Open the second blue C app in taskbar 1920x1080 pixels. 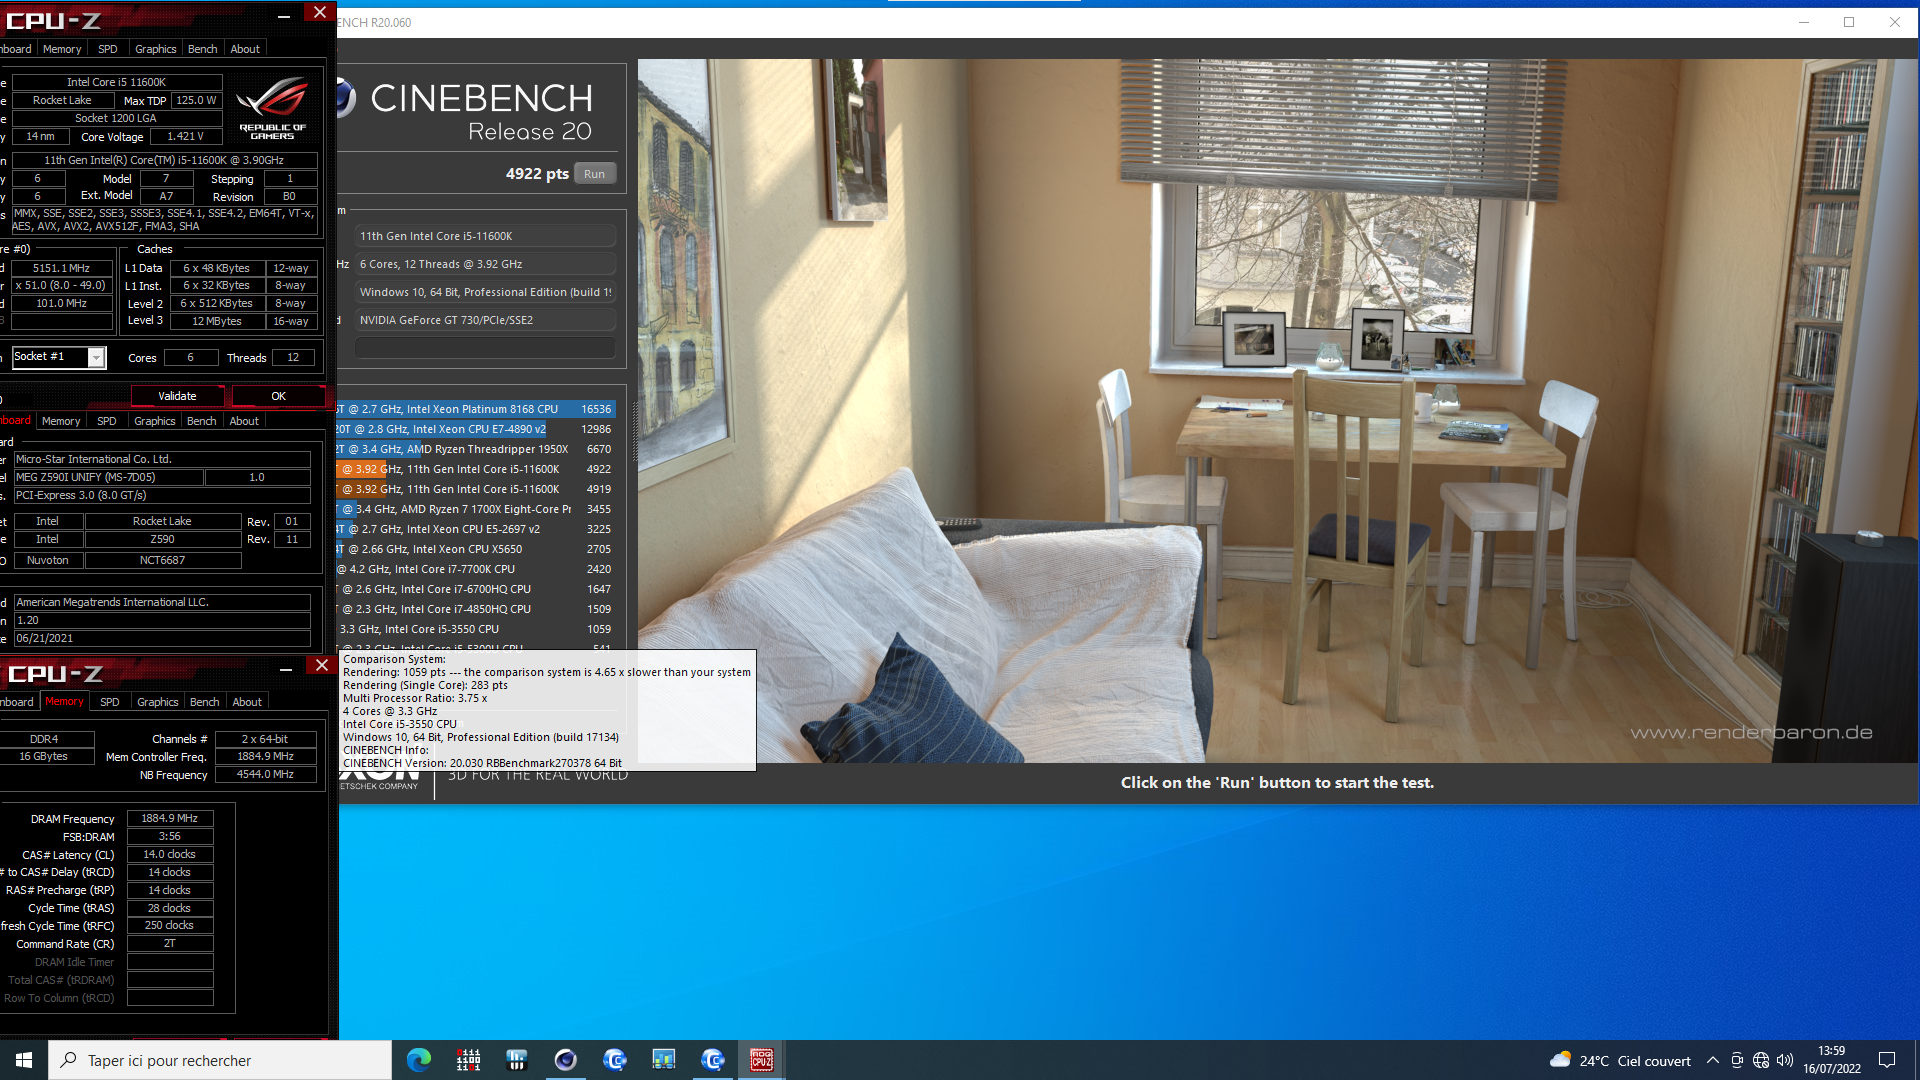point(713,1060)
